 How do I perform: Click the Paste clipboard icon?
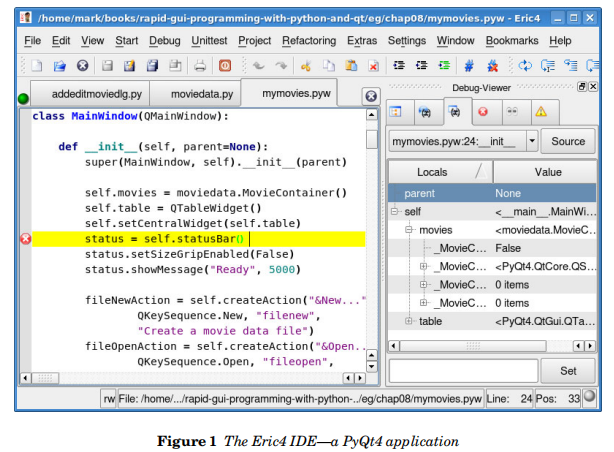pyautogui.click(x=351, y=65)
